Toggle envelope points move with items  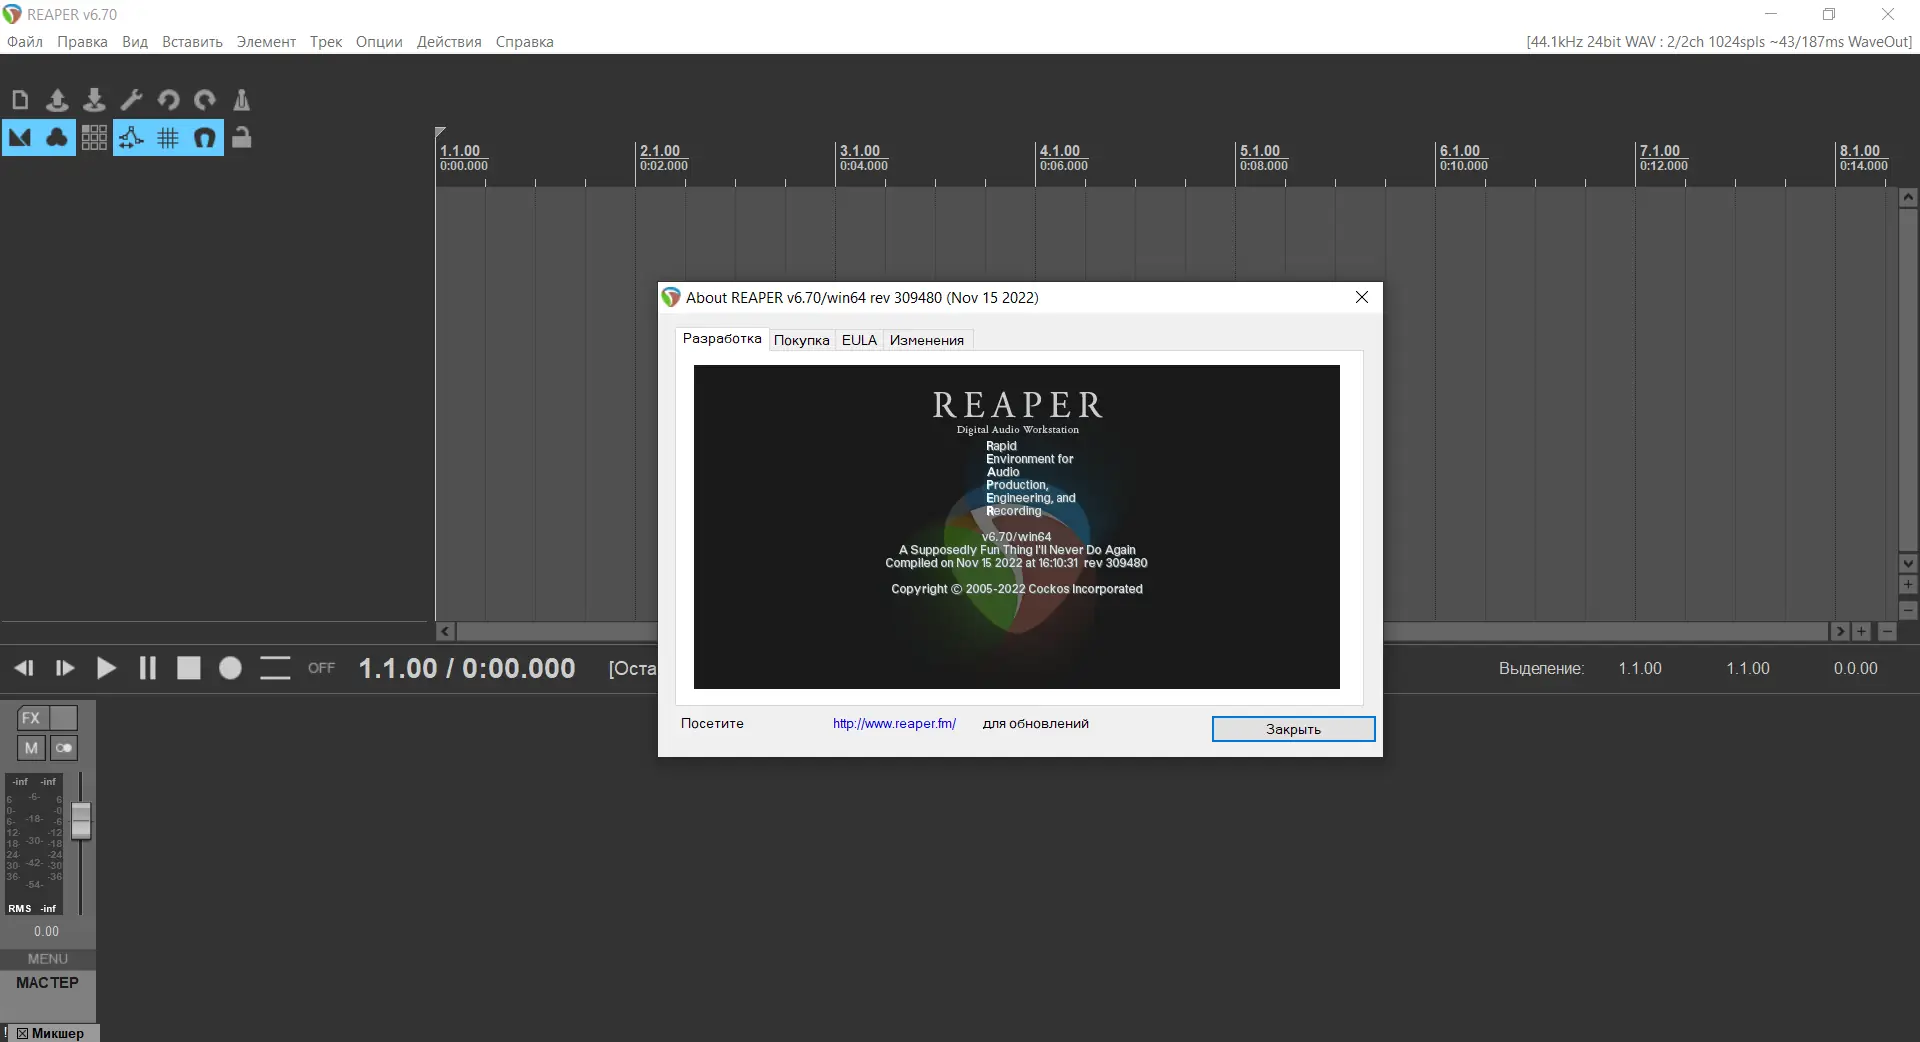tap(131, 138)
